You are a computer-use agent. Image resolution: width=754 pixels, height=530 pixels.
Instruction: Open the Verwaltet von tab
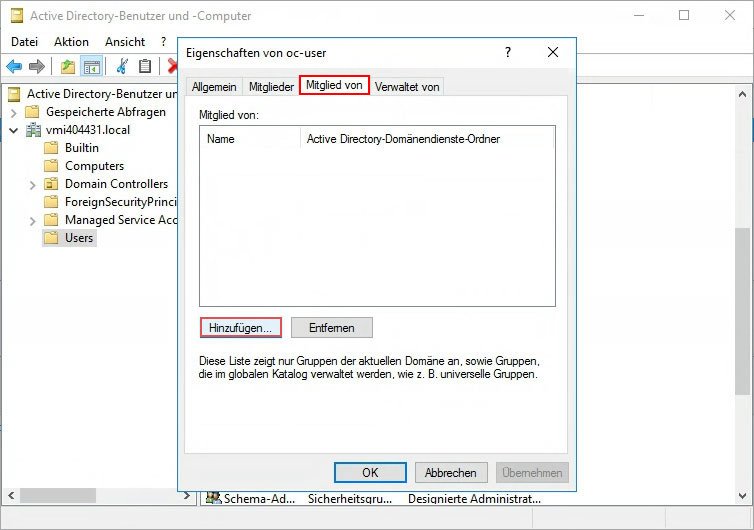407,87
